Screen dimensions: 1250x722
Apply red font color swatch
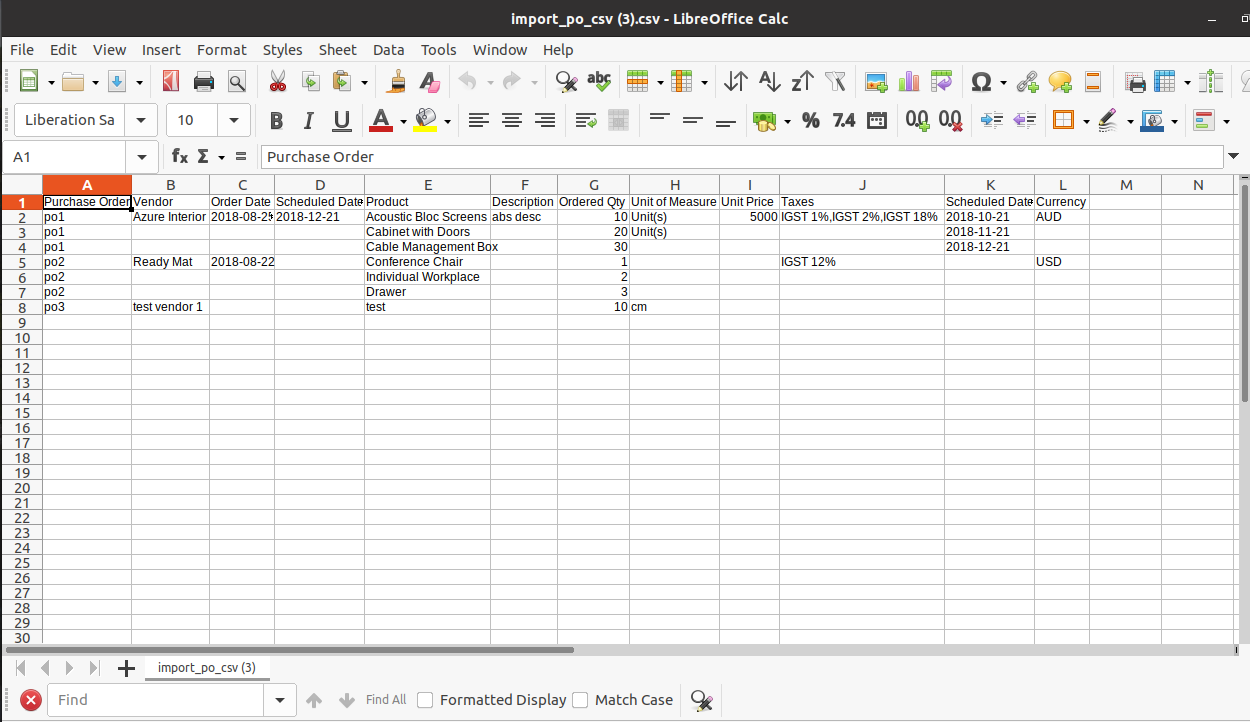tap(381, 121)
